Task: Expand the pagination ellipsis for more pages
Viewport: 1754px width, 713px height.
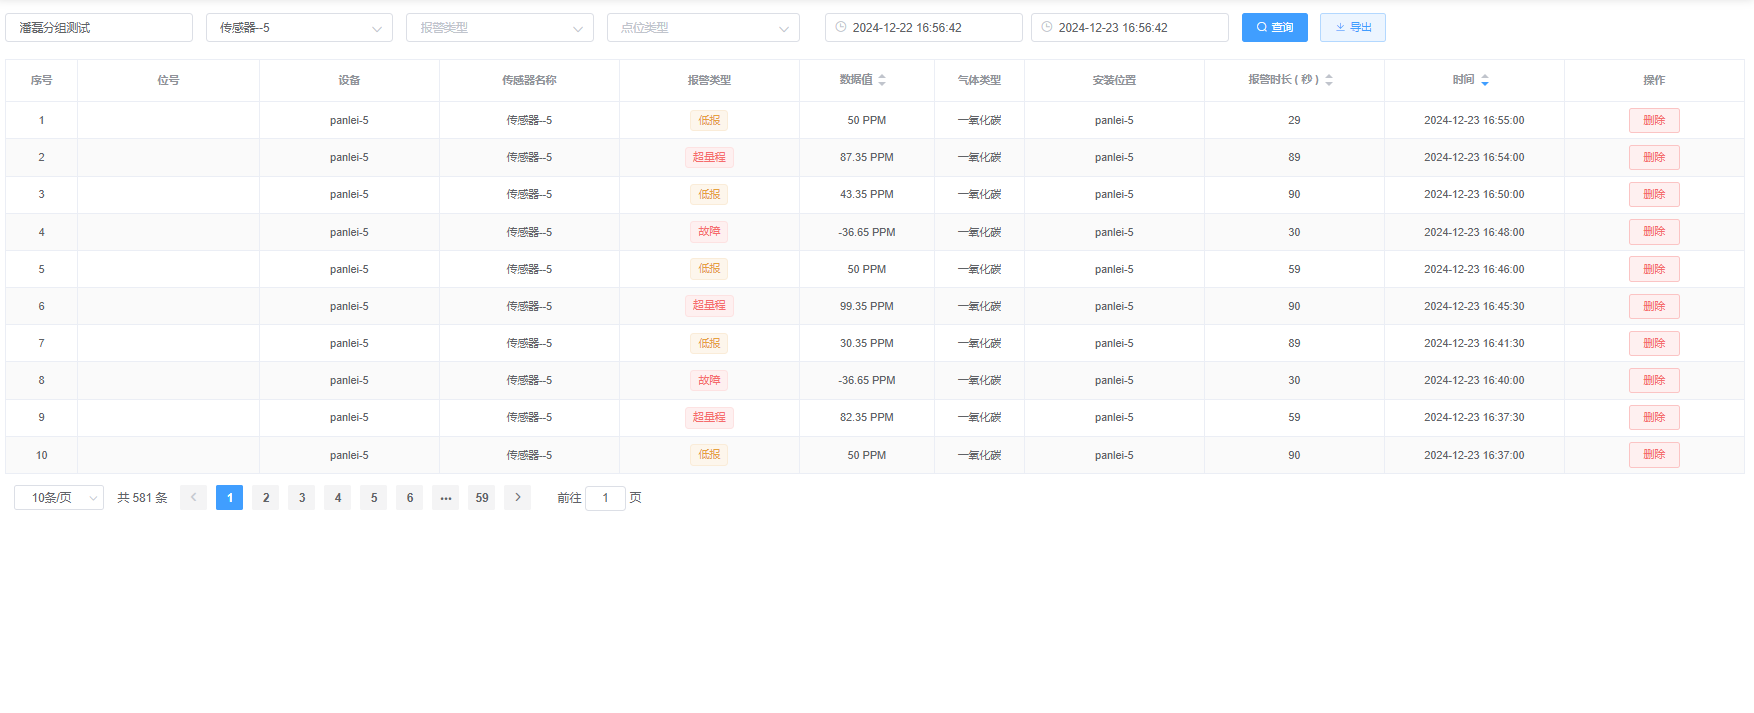Action: [x=445, y=498]
